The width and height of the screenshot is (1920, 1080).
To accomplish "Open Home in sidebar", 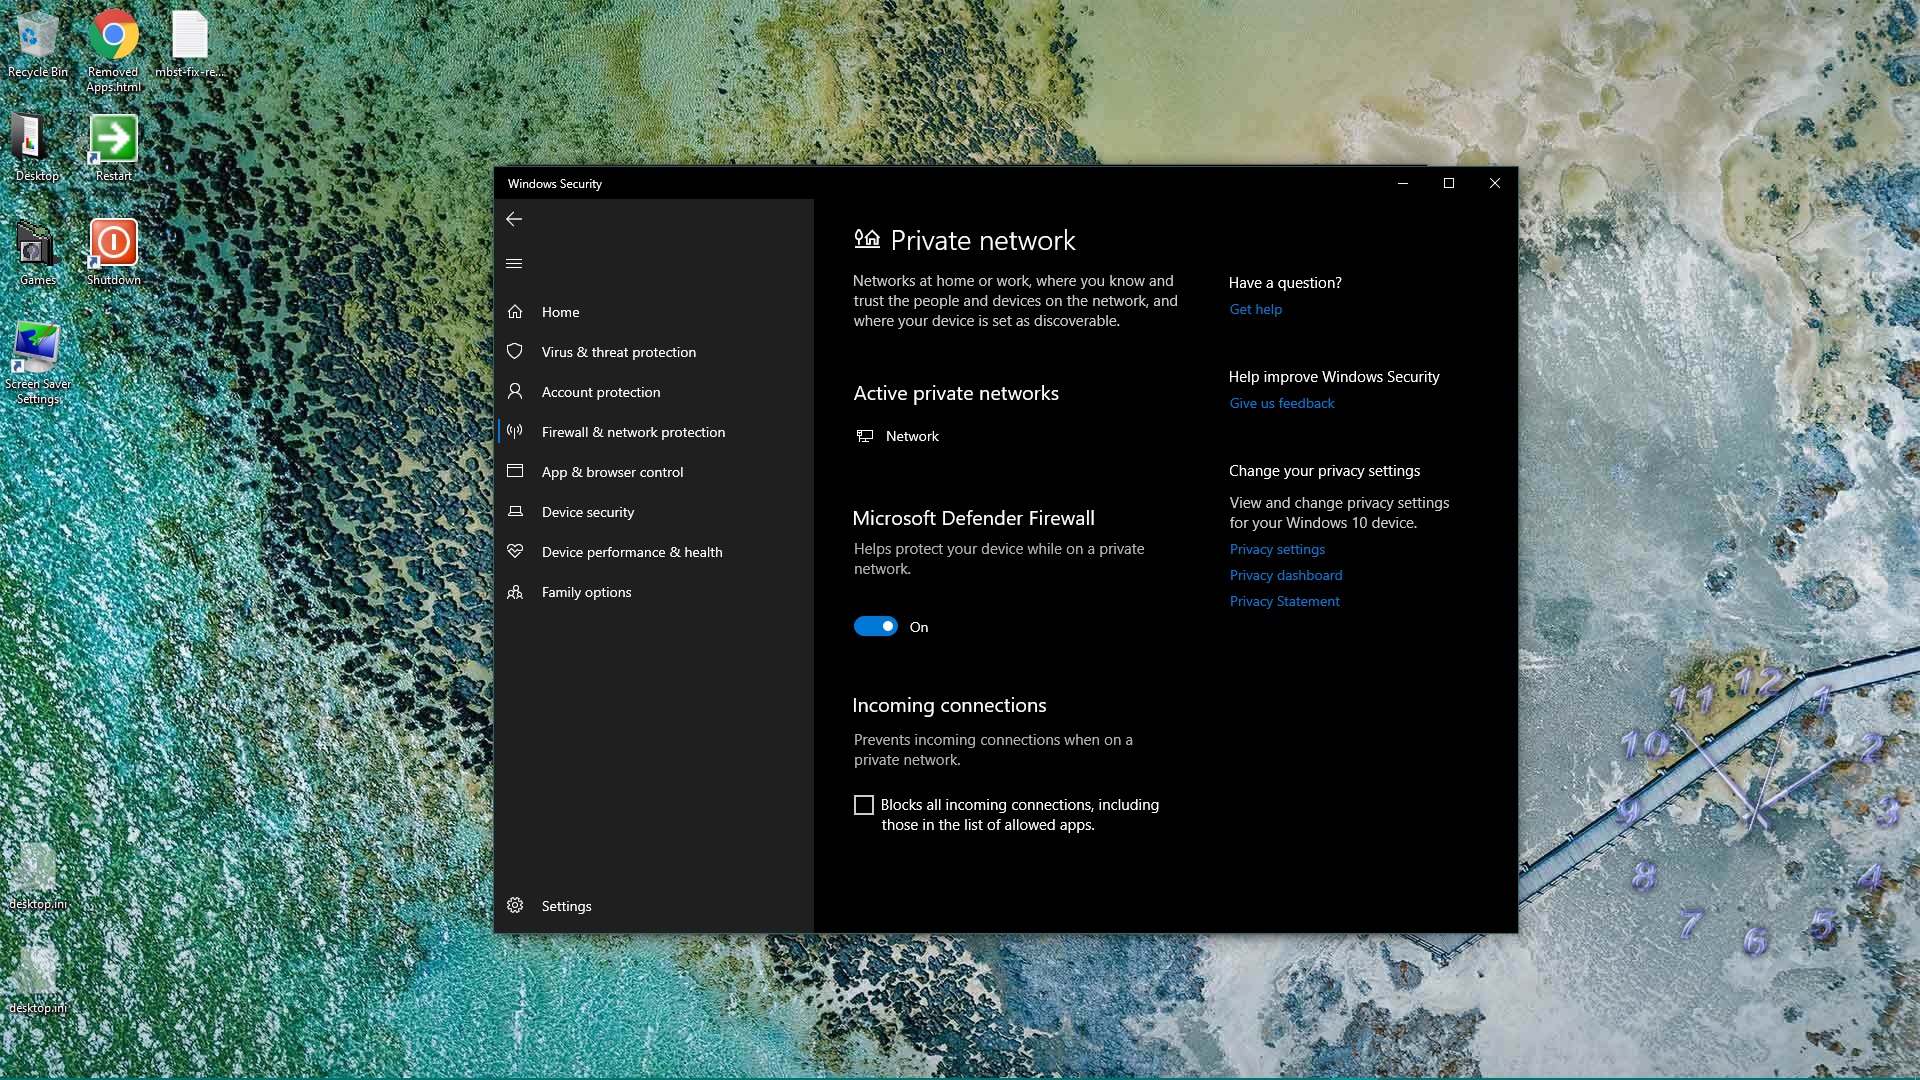I will point(655,312).
